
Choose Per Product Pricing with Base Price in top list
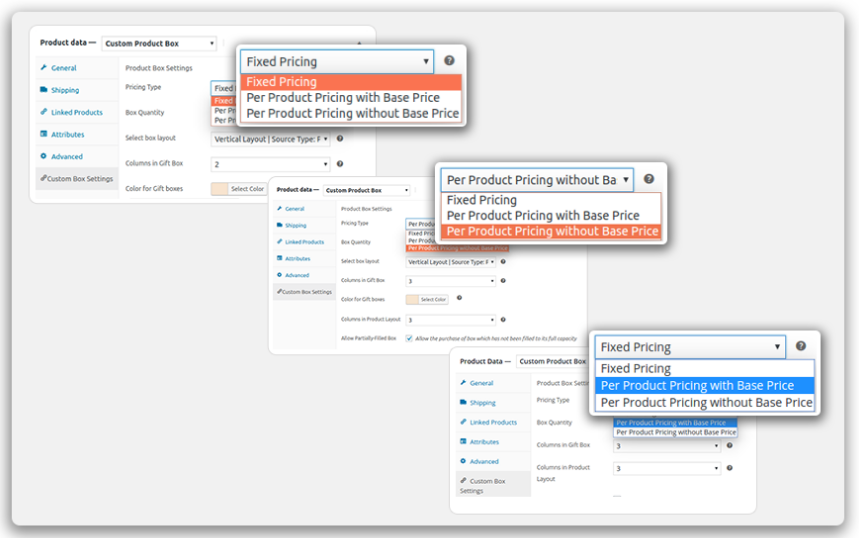[351, 98]
